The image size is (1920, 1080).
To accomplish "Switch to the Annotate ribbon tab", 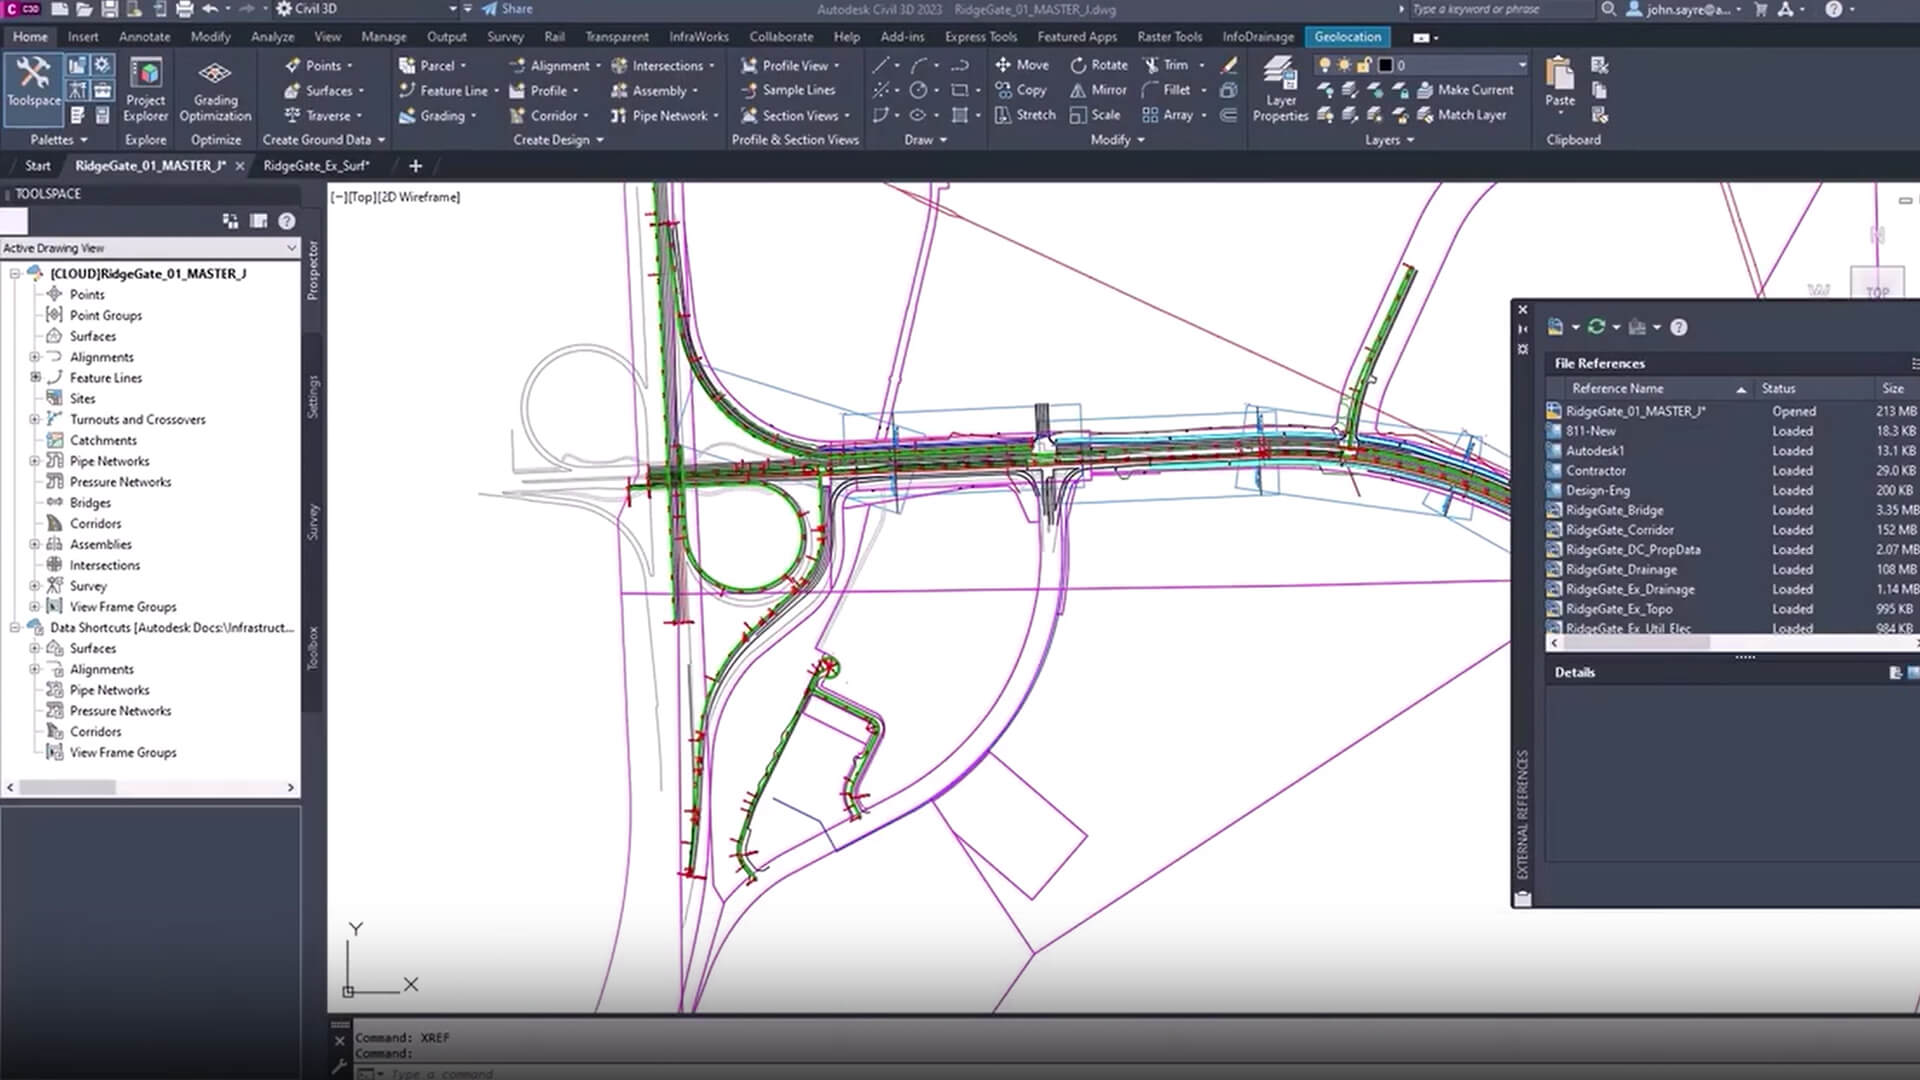I will point(145,37).
